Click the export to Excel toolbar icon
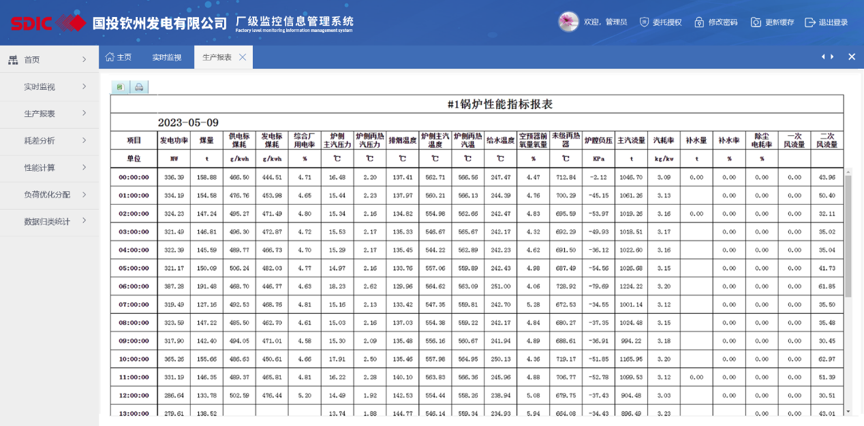864x426 pixels. tap(121, 87)
